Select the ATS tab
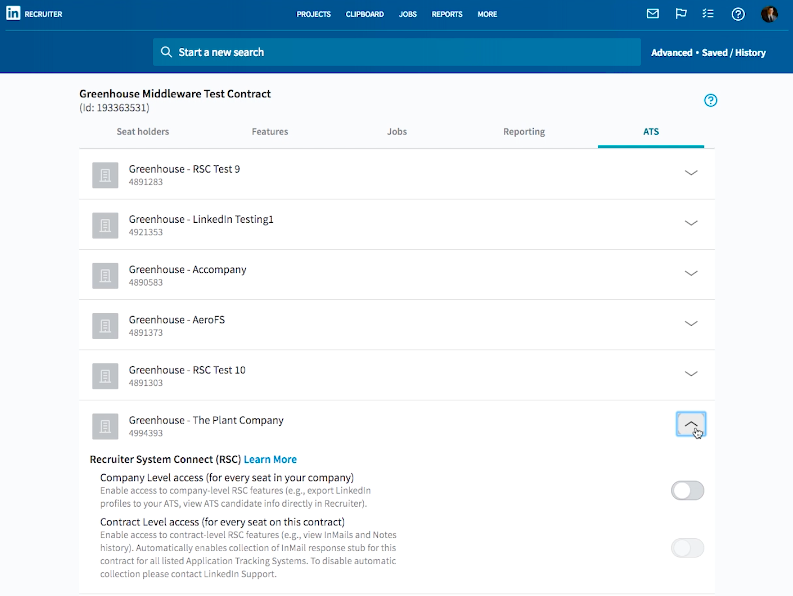The image size is (793, 596). coord(651,132)
